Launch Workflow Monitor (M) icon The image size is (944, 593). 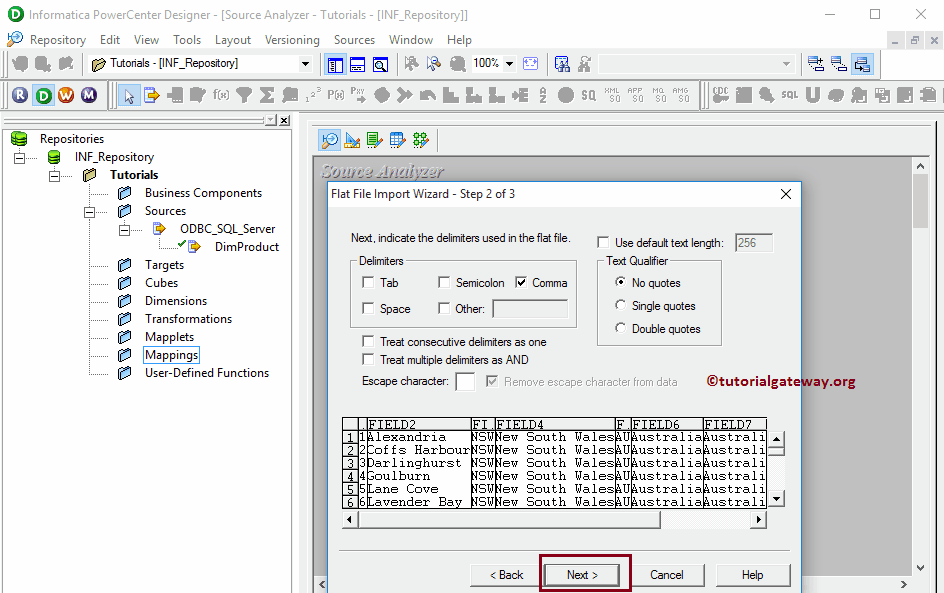tap(89, 95)
